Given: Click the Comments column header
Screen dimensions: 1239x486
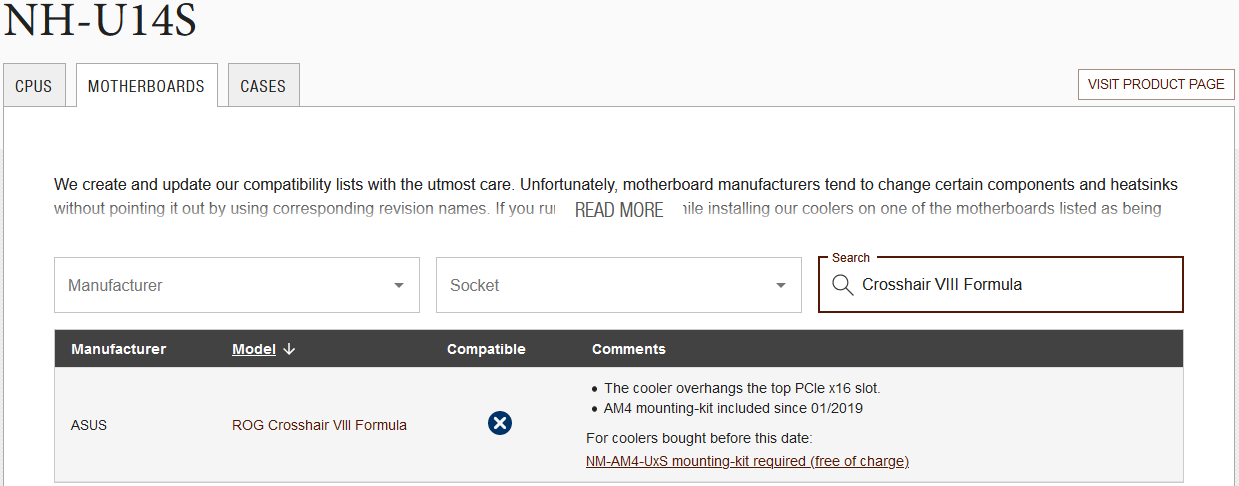Looking at the screenshot, I should coord(628,349).
